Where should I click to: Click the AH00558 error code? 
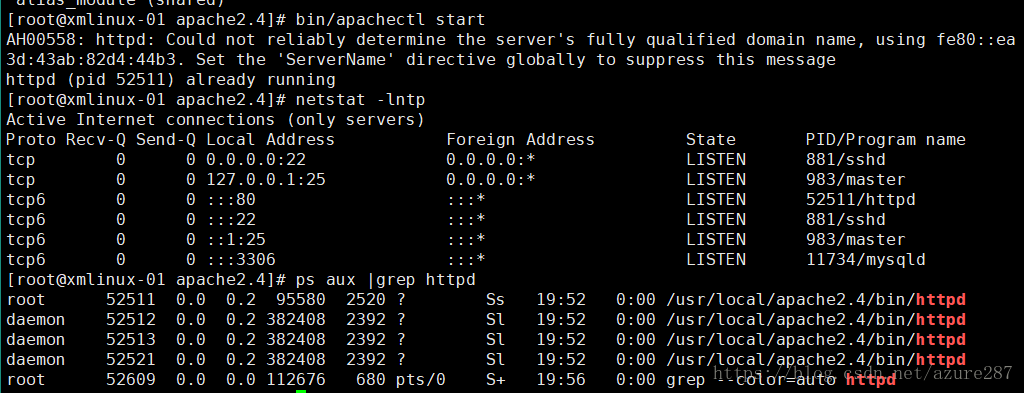[x=41, y=40]
